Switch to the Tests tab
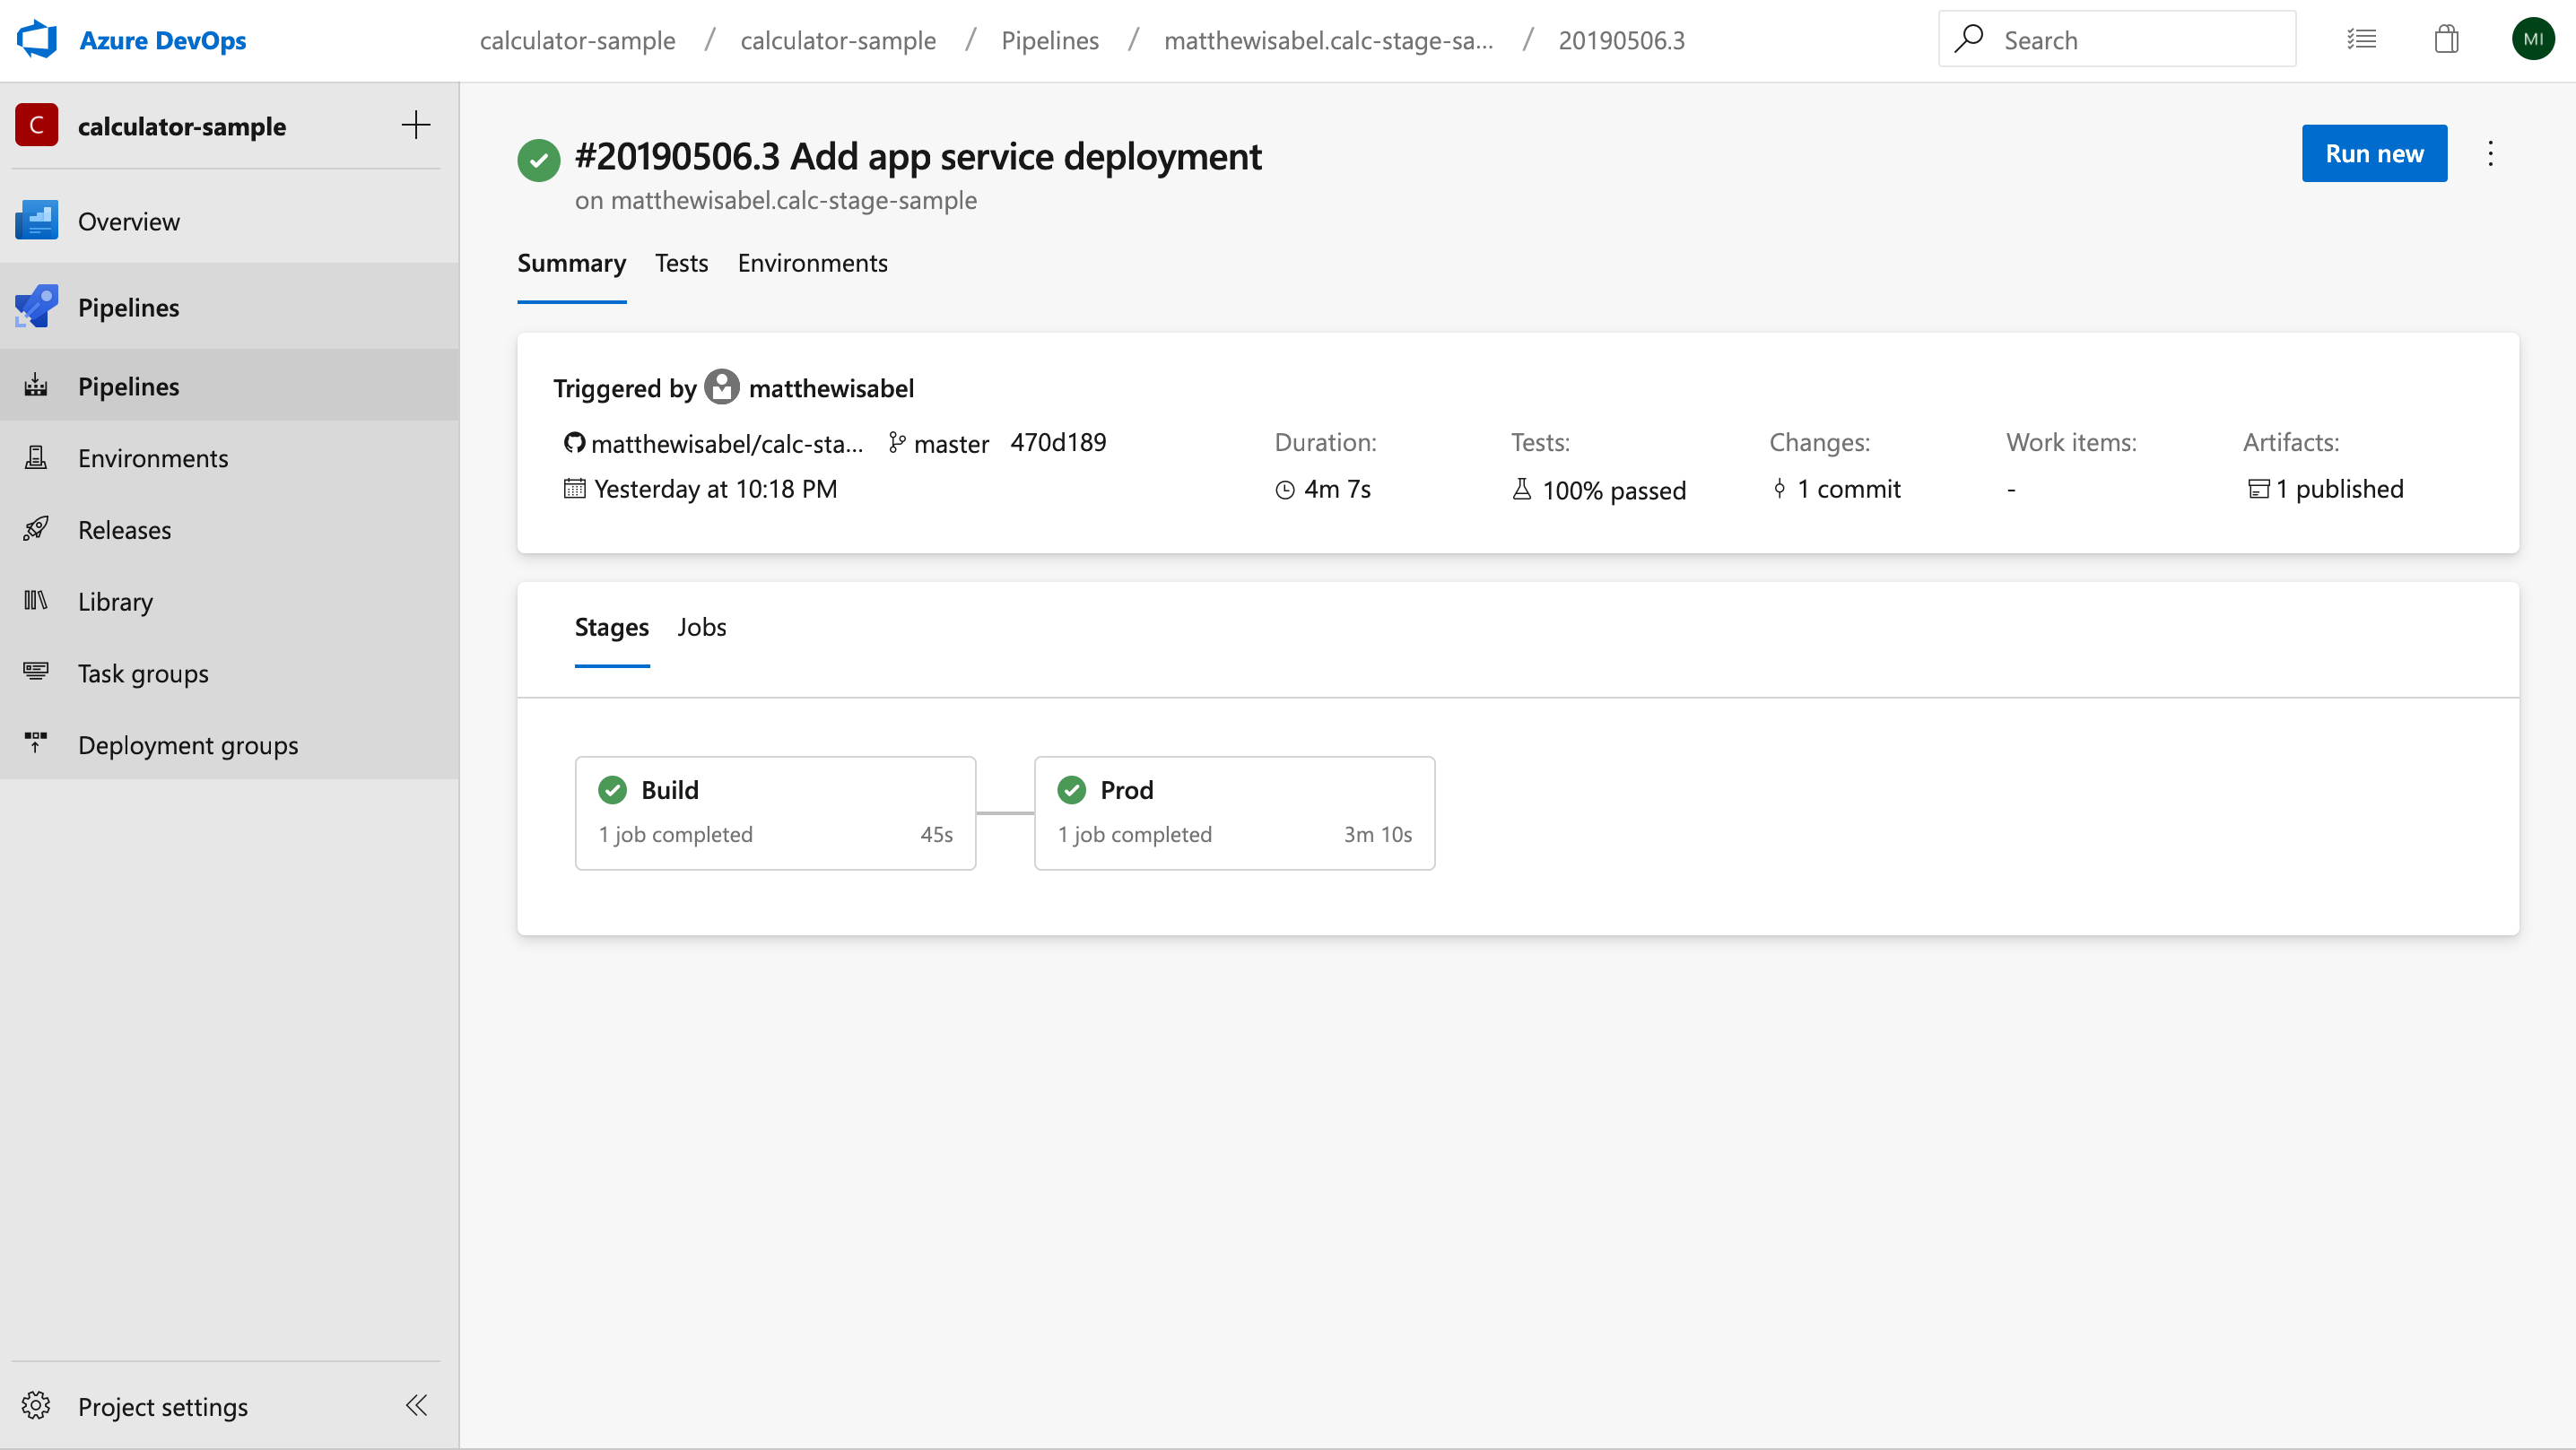The image size is (2576, 1450). pyautogui.click(x=681, y=263)
